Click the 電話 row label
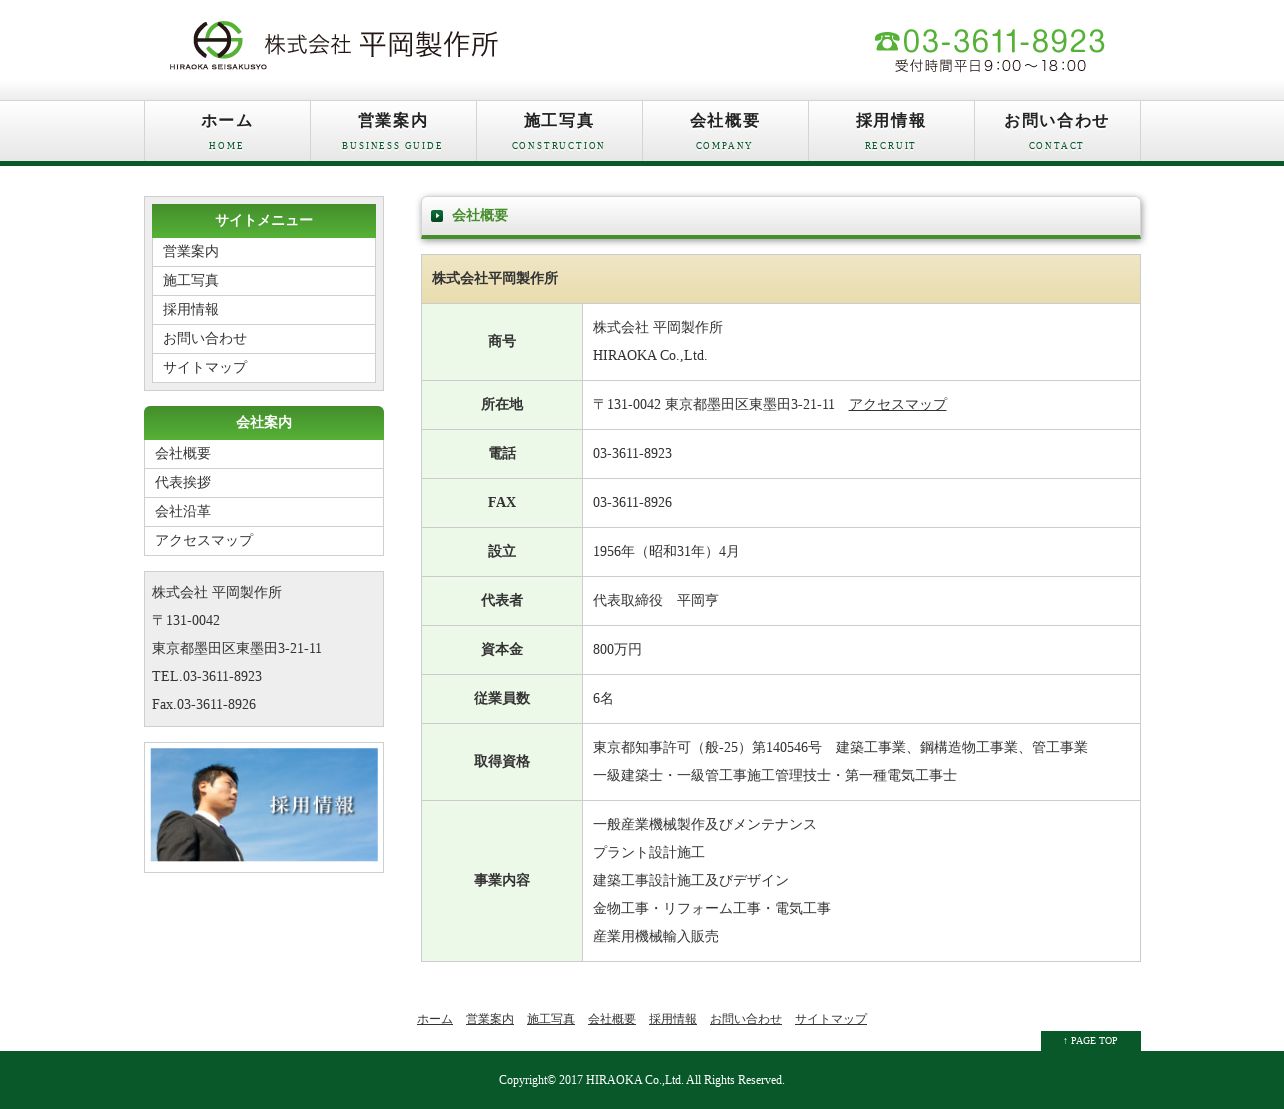 [502, 454]
